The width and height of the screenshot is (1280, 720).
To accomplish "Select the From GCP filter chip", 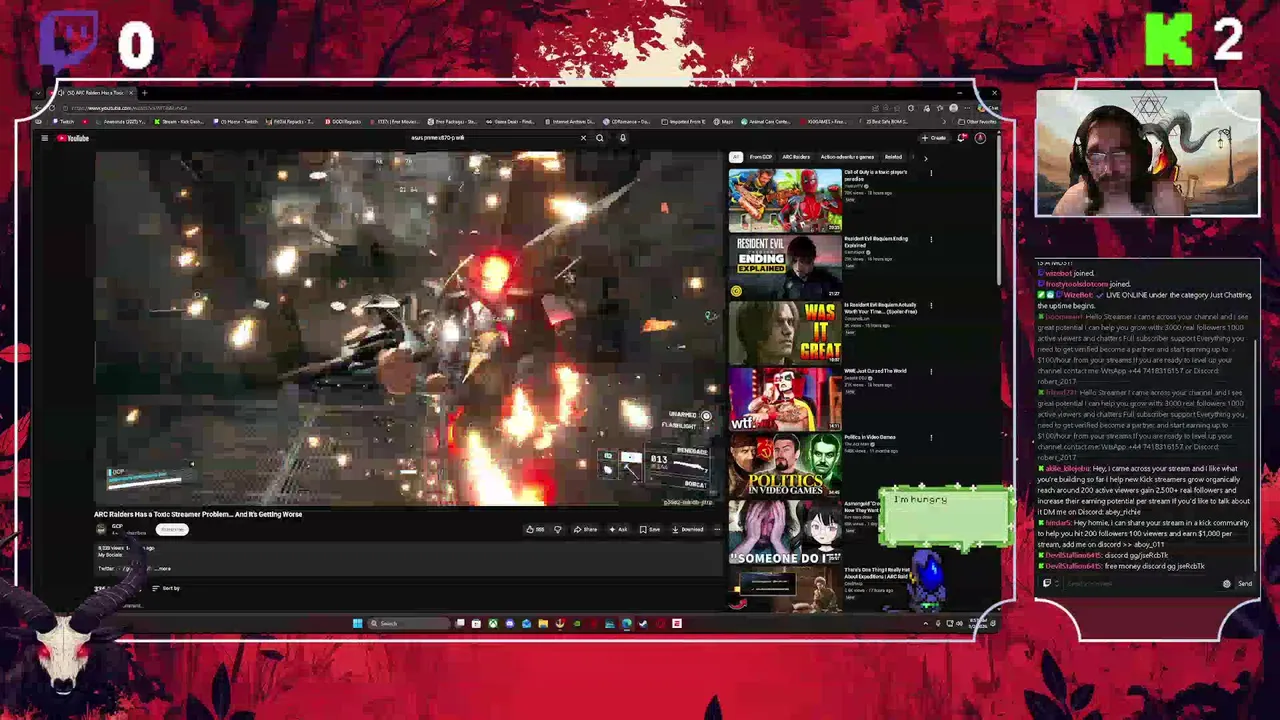I will tap(761, 157).
